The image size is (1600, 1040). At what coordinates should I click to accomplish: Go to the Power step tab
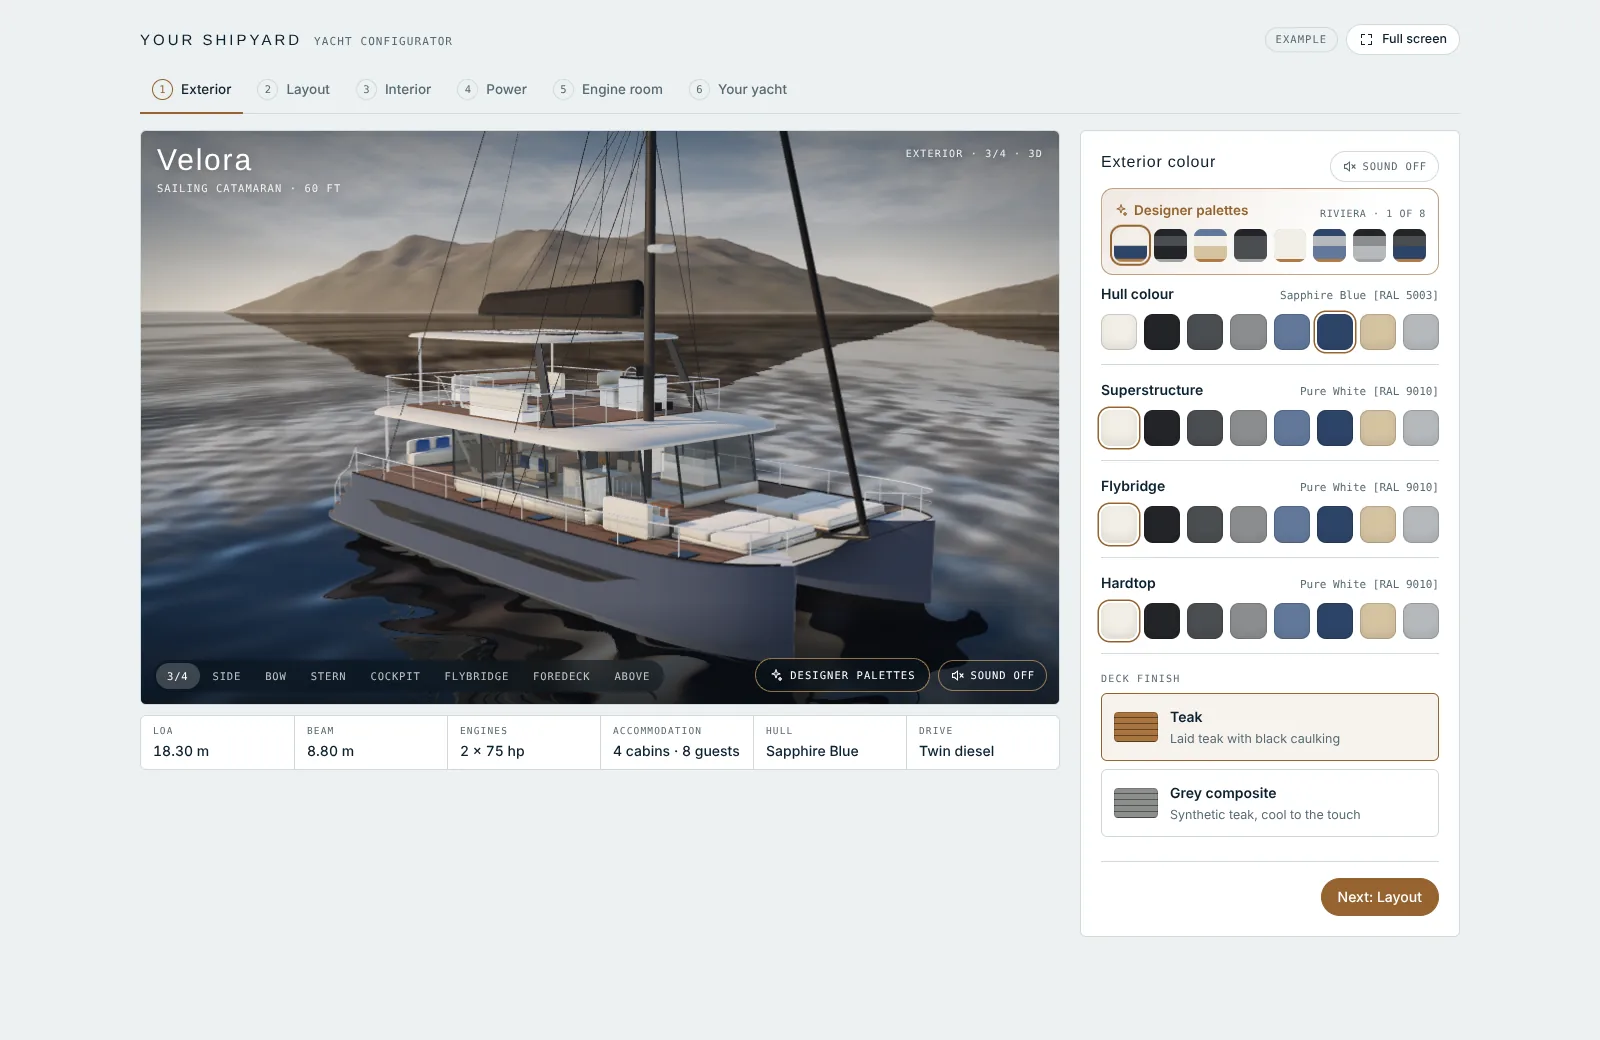pyautogui.click(x=492, y=89)
